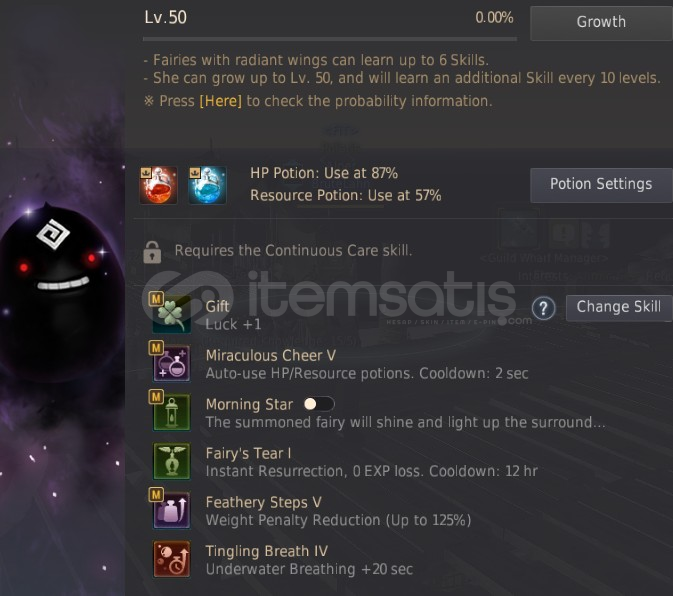Click the black fairy character portrait
The height and width of the screenshot is (596, 673).
[59, 292]
